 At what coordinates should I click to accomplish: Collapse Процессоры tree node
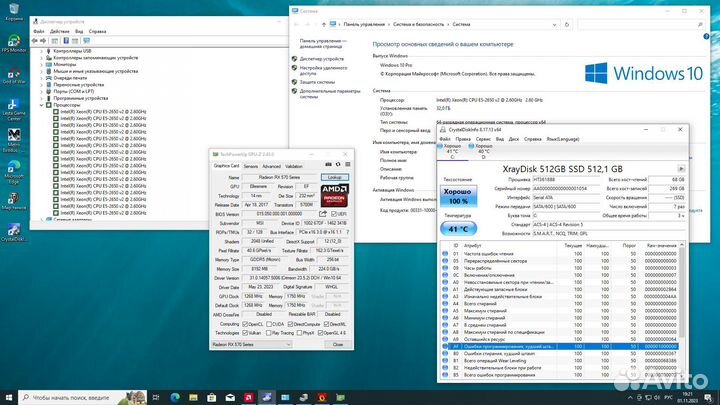click(42, 105)
